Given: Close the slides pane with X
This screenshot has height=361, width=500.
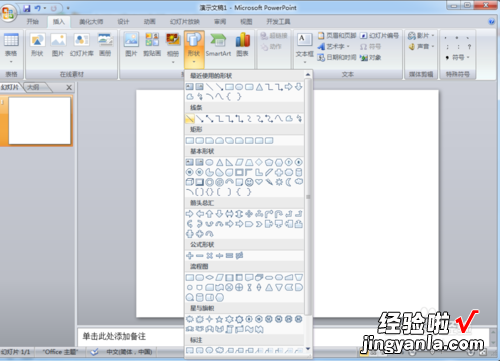Looking at the screenshot, I should [69, 88].
